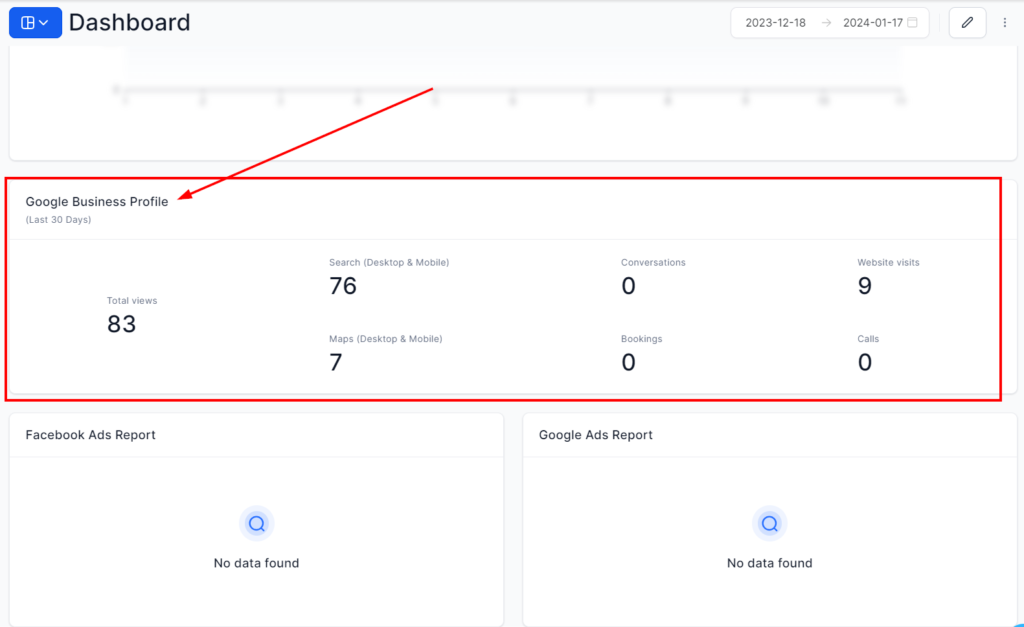Click the magnifier icon in Facebook Ads Report
The image size is (1024, 627).
pos(257,523)
